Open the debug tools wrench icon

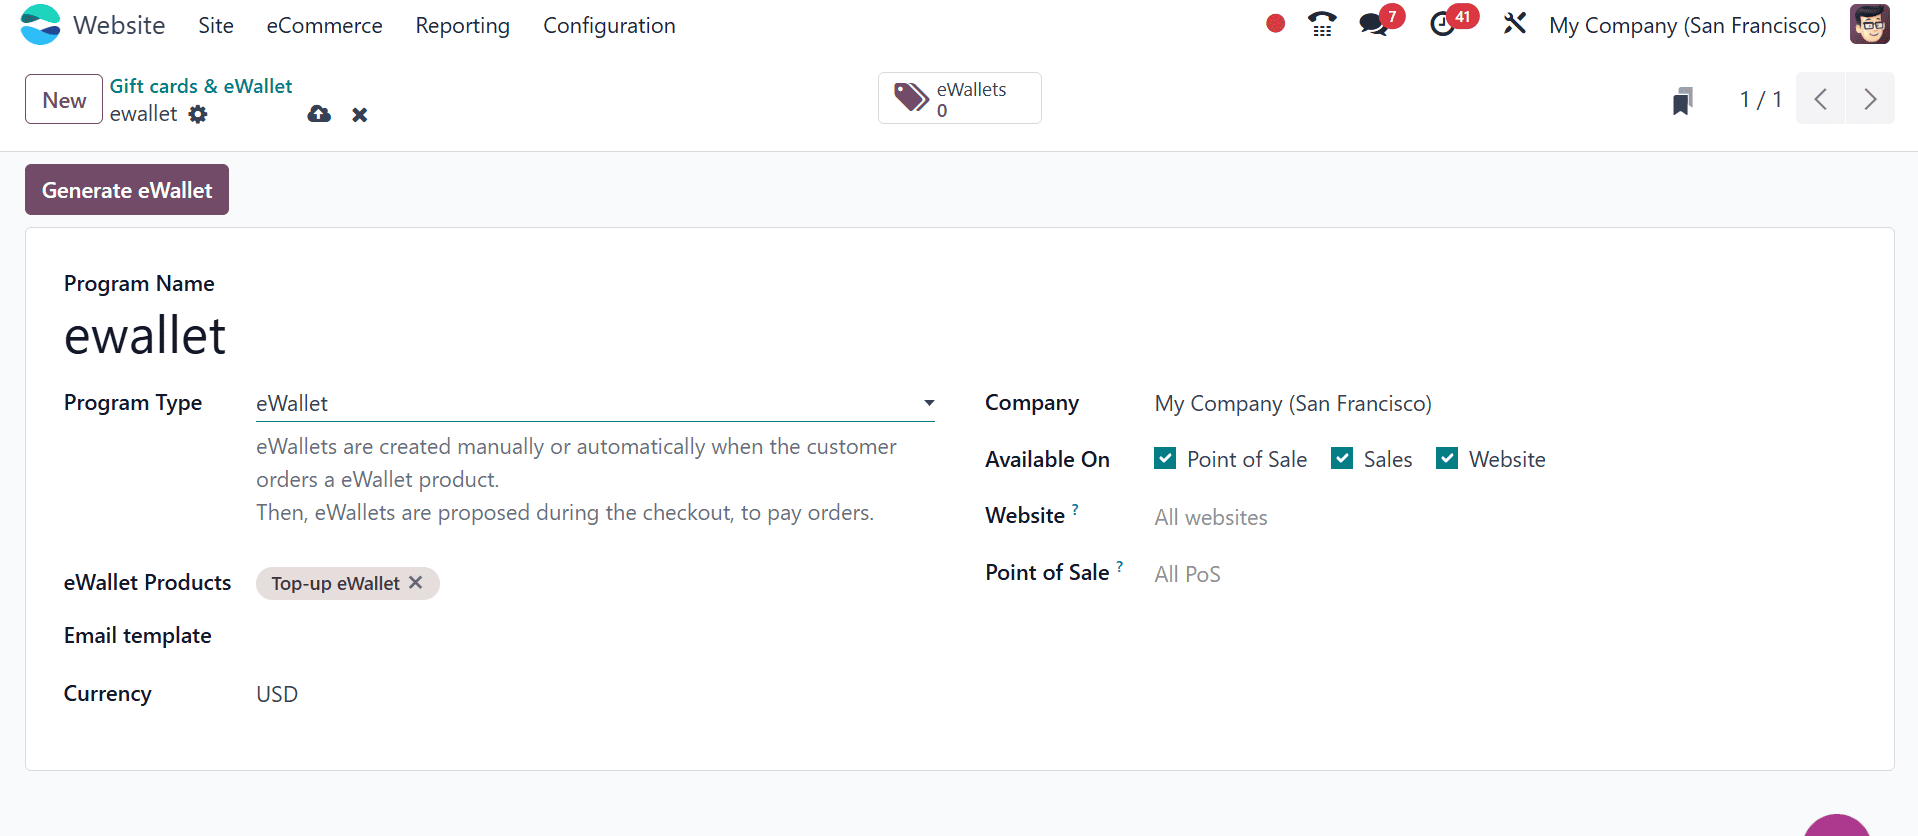1514,23
